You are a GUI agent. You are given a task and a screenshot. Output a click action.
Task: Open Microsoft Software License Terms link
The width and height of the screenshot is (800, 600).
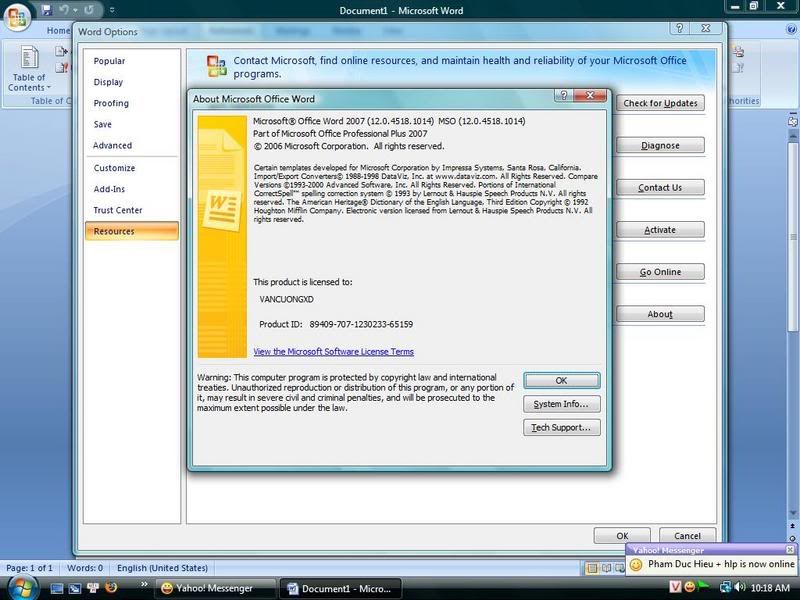(334, 352)
